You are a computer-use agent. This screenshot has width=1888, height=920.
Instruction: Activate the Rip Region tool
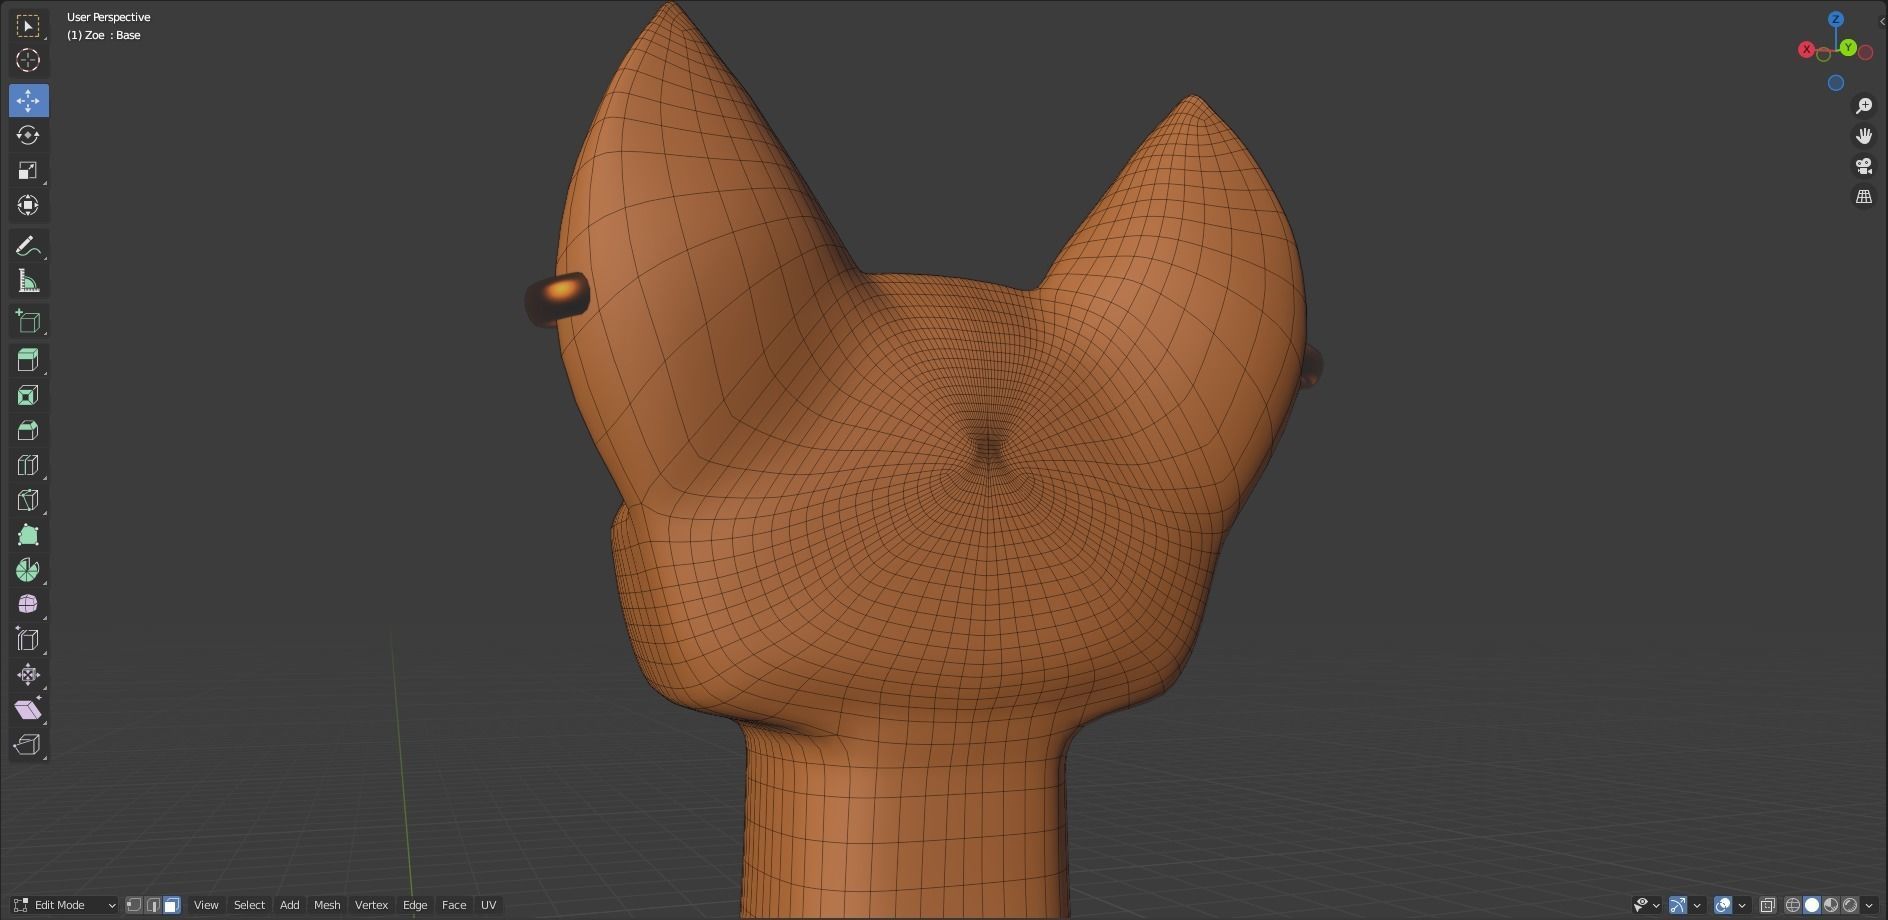[28, 744]
